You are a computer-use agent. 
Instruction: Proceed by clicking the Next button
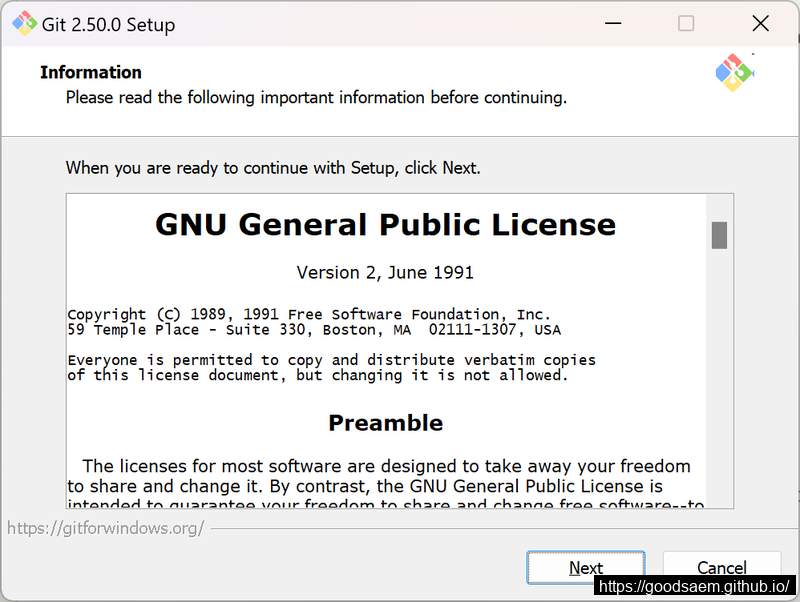pyautogui.click(x=586, y=567)
